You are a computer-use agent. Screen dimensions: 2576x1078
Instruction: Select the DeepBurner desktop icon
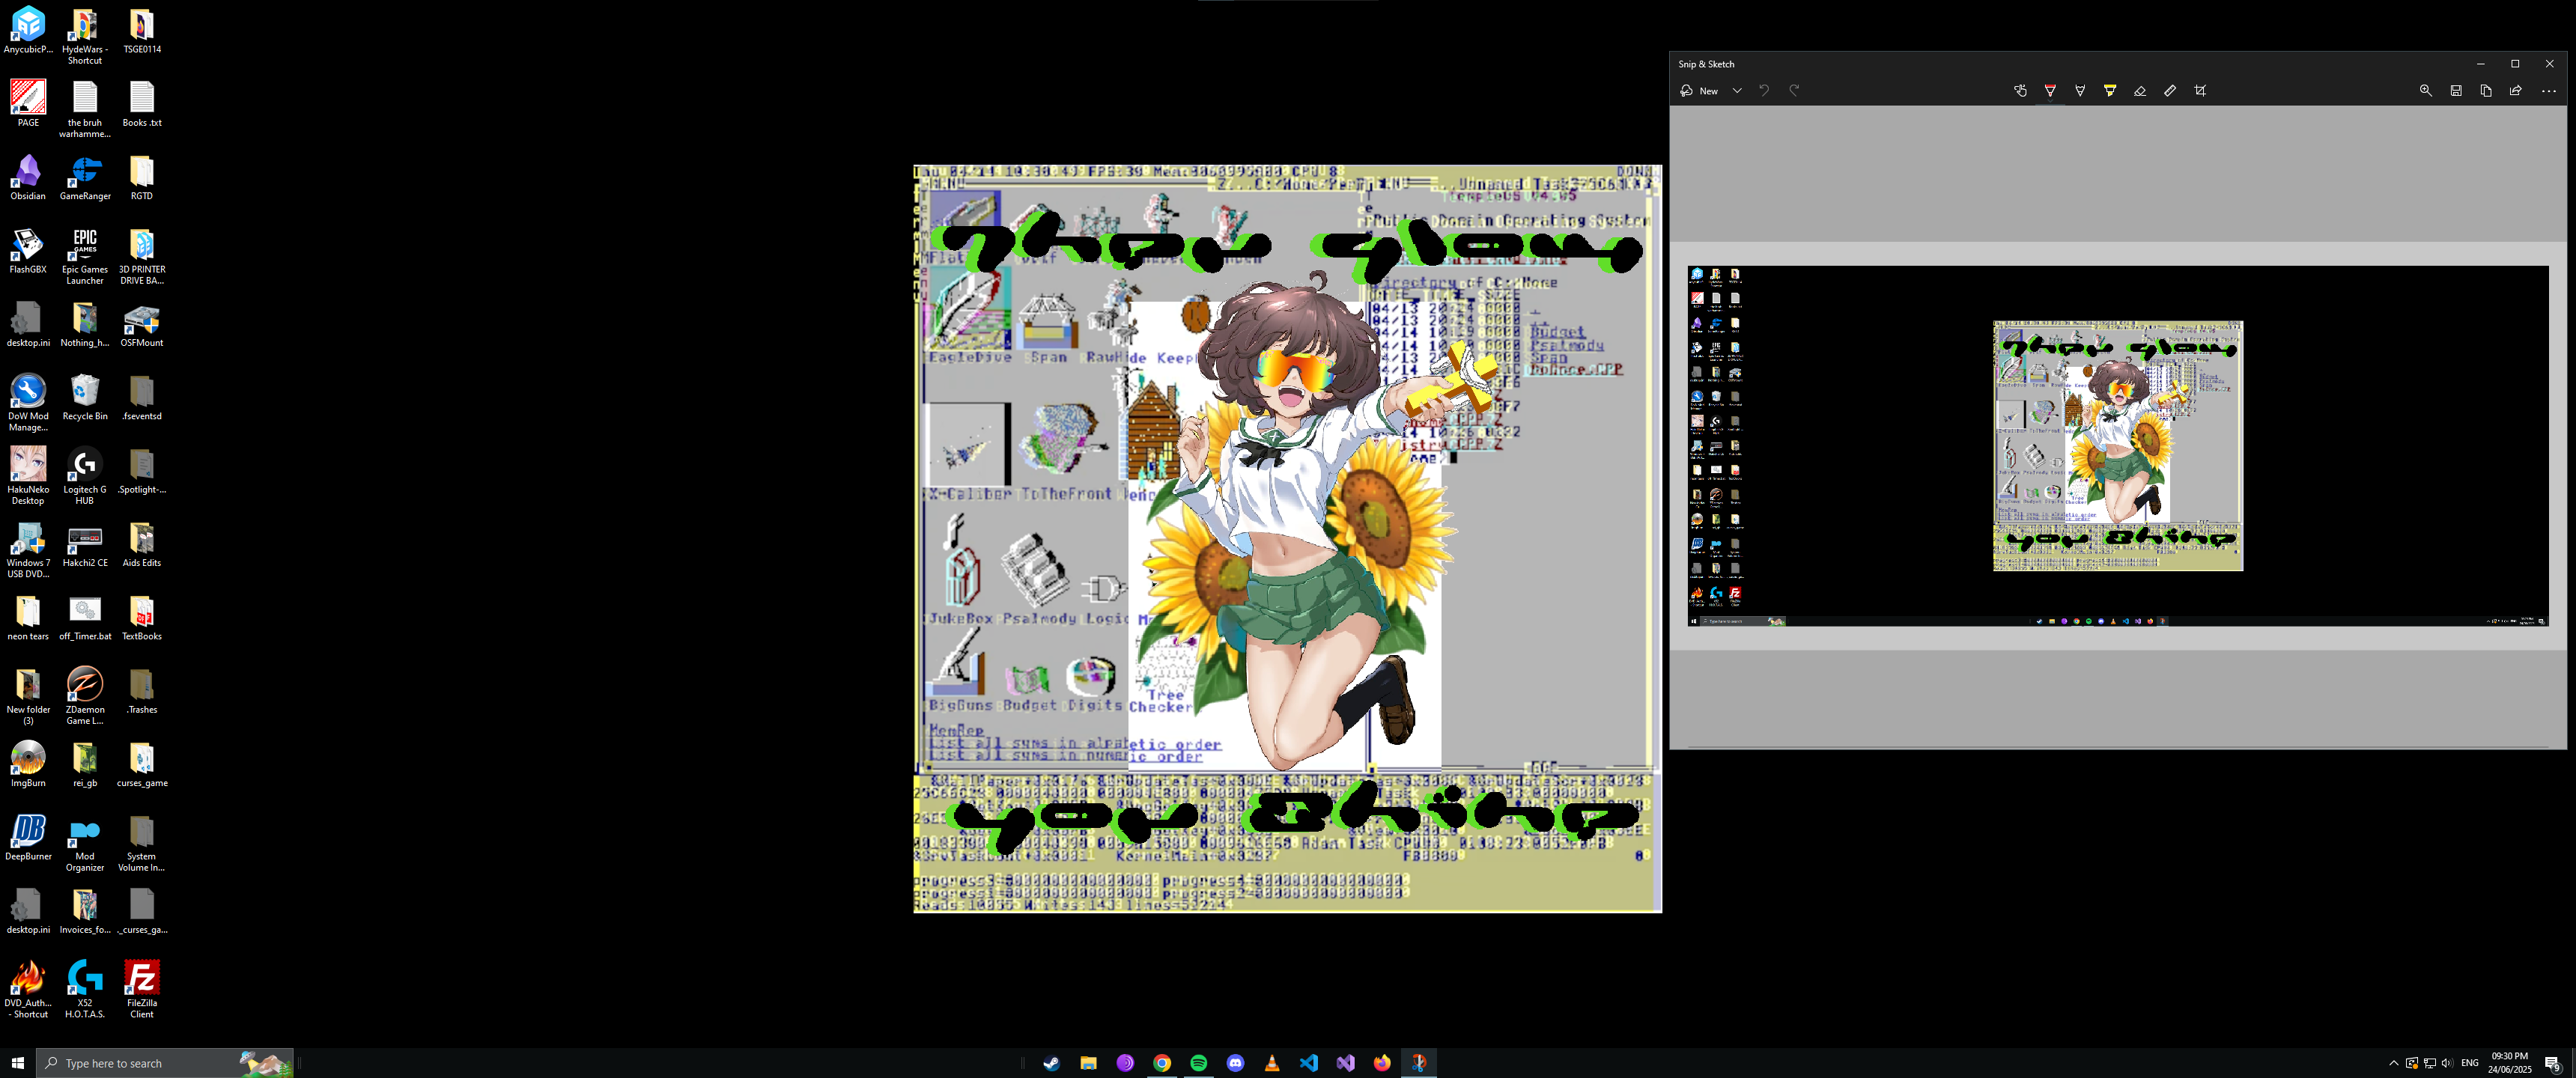[28, 838]
